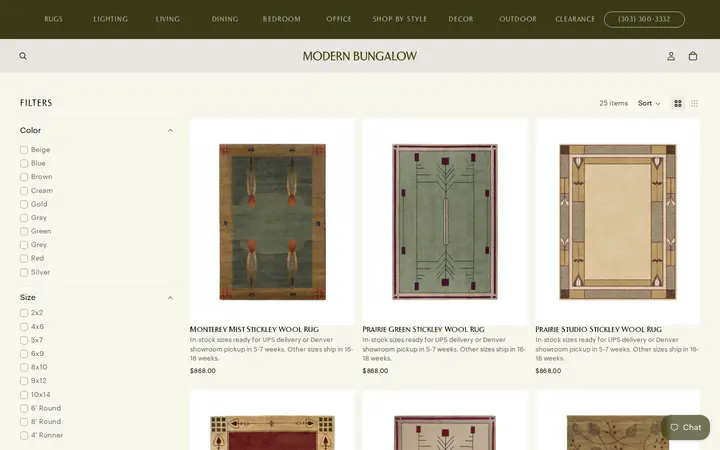
Task: Click the FILTERS heading
Action: pyautogui.click(x=36, y=103)
